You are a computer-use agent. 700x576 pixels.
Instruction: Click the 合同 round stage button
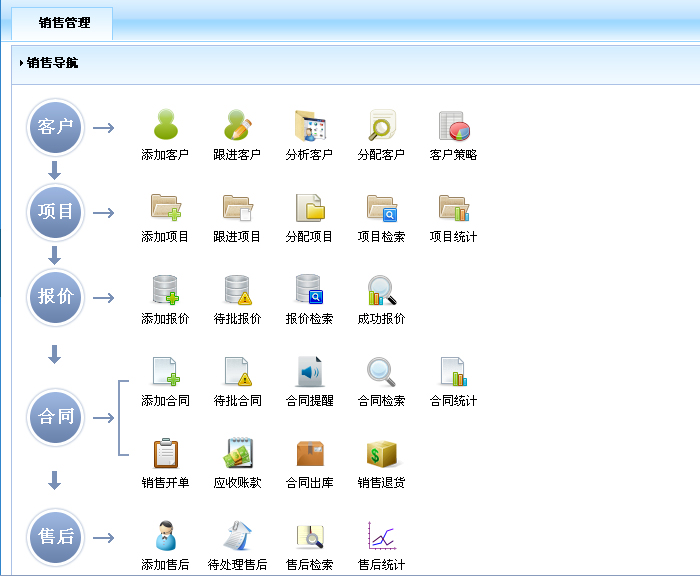pyautogui.click(x=56, y=417)
